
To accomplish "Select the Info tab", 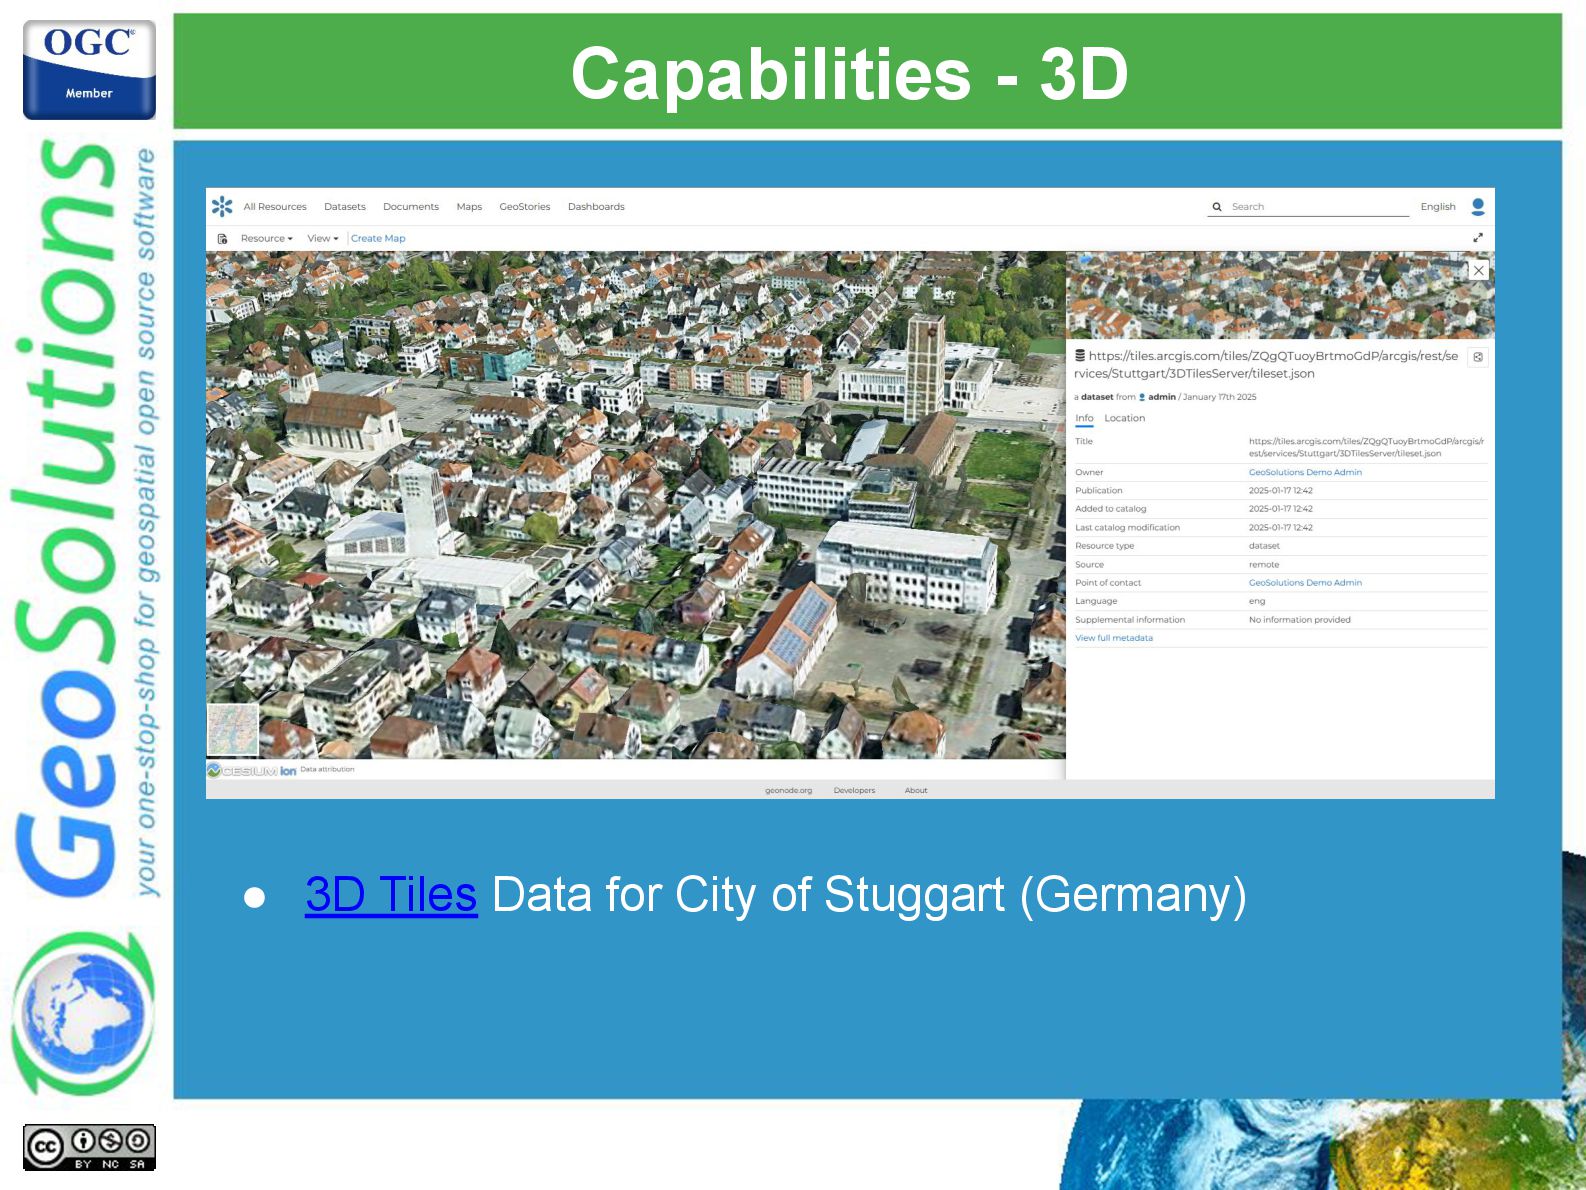I will [1084, 418].
